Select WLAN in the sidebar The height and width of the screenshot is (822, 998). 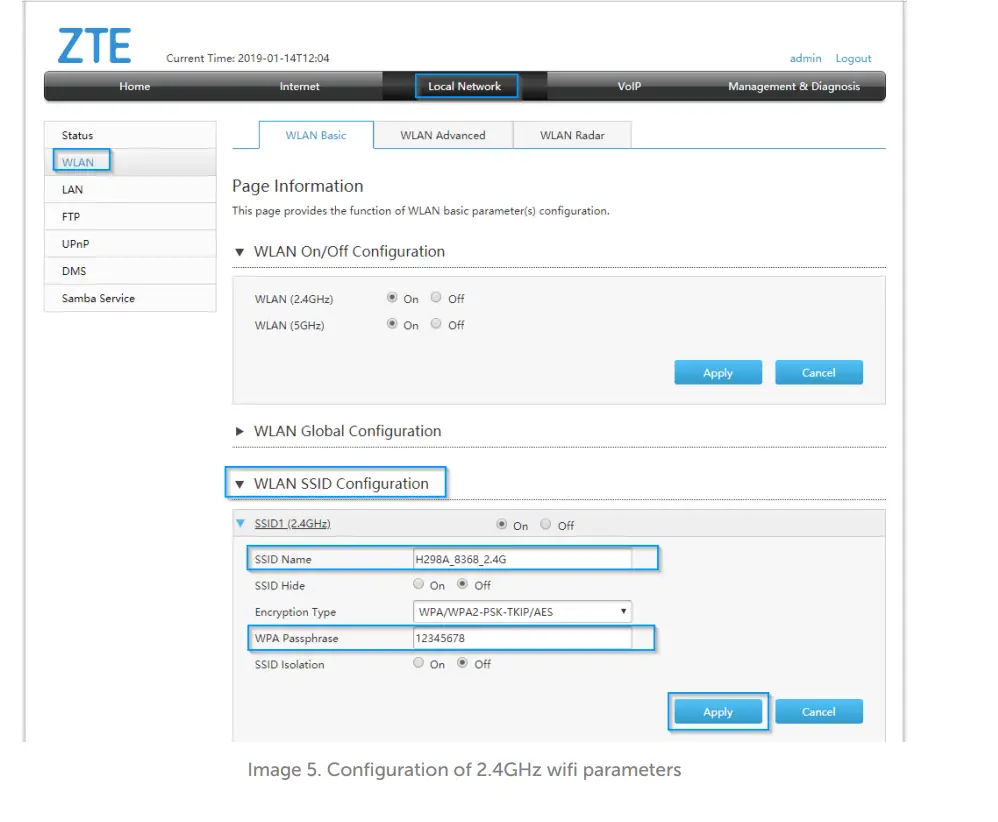[79, 160]
